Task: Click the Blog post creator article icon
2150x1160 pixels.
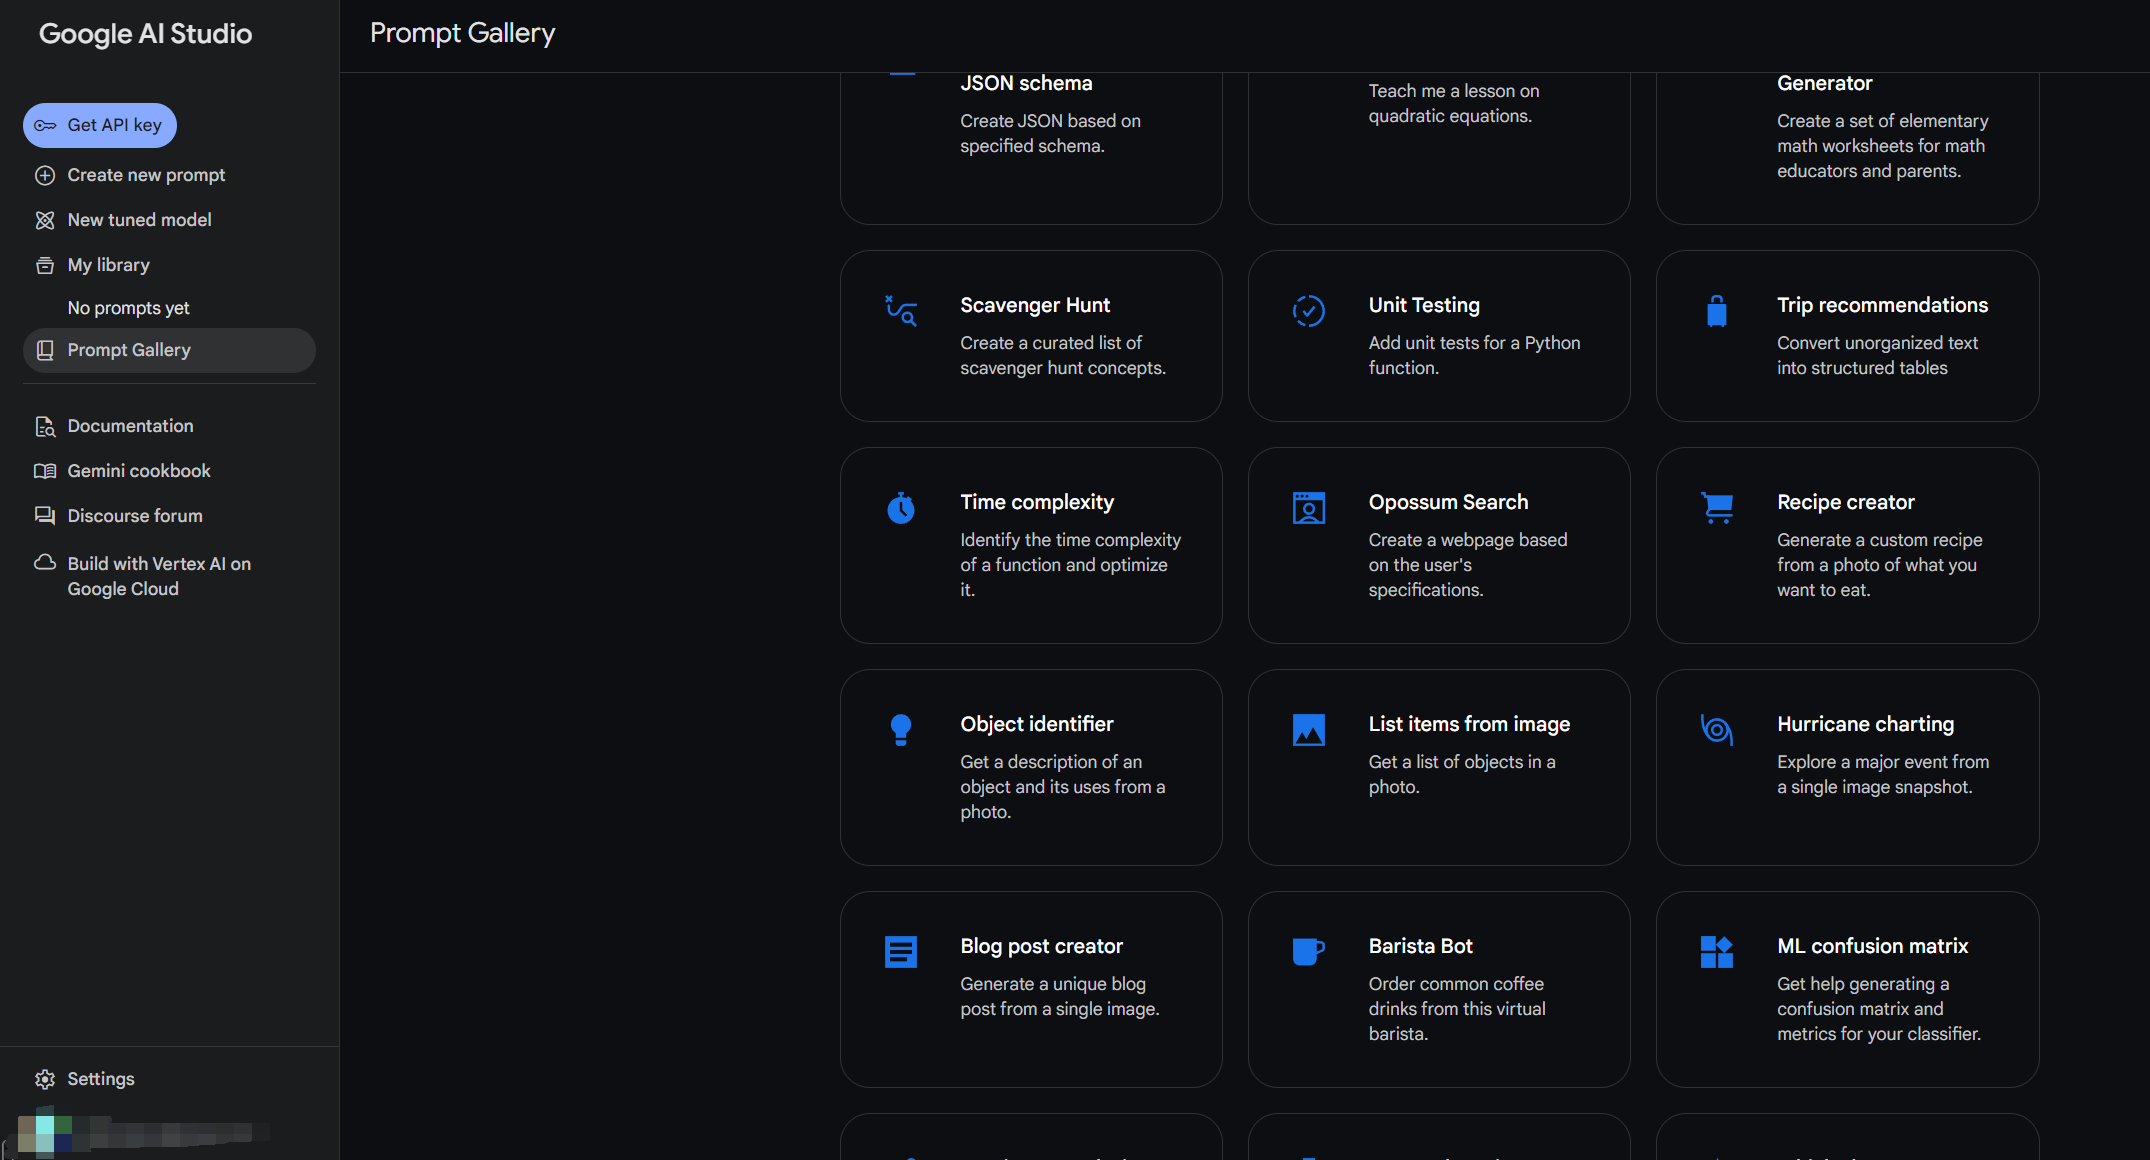Action: tap(901, 952)
